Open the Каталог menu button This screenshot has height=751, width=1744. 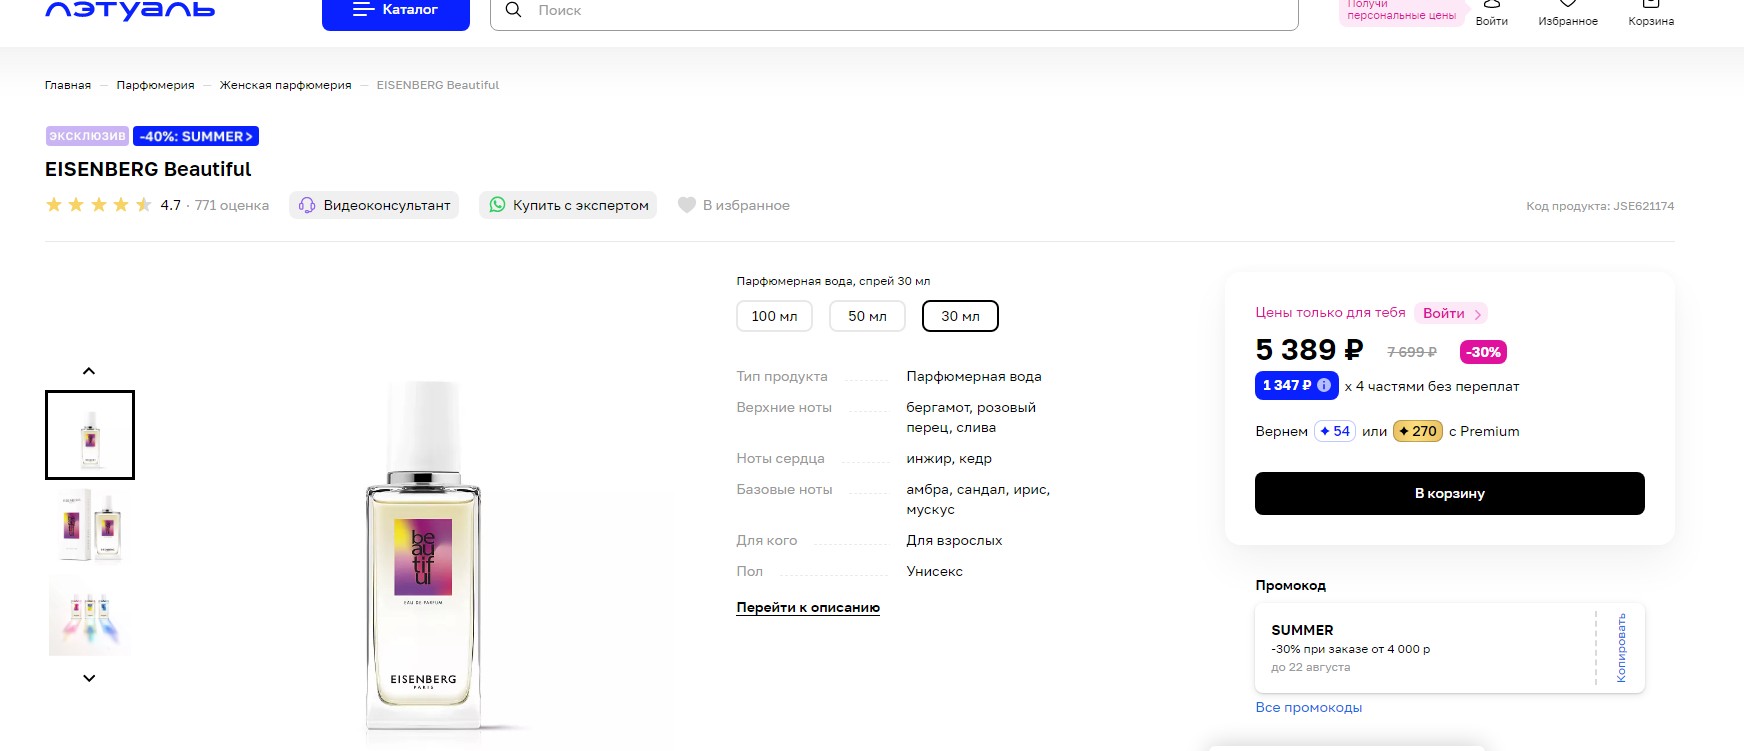point(396,12)
